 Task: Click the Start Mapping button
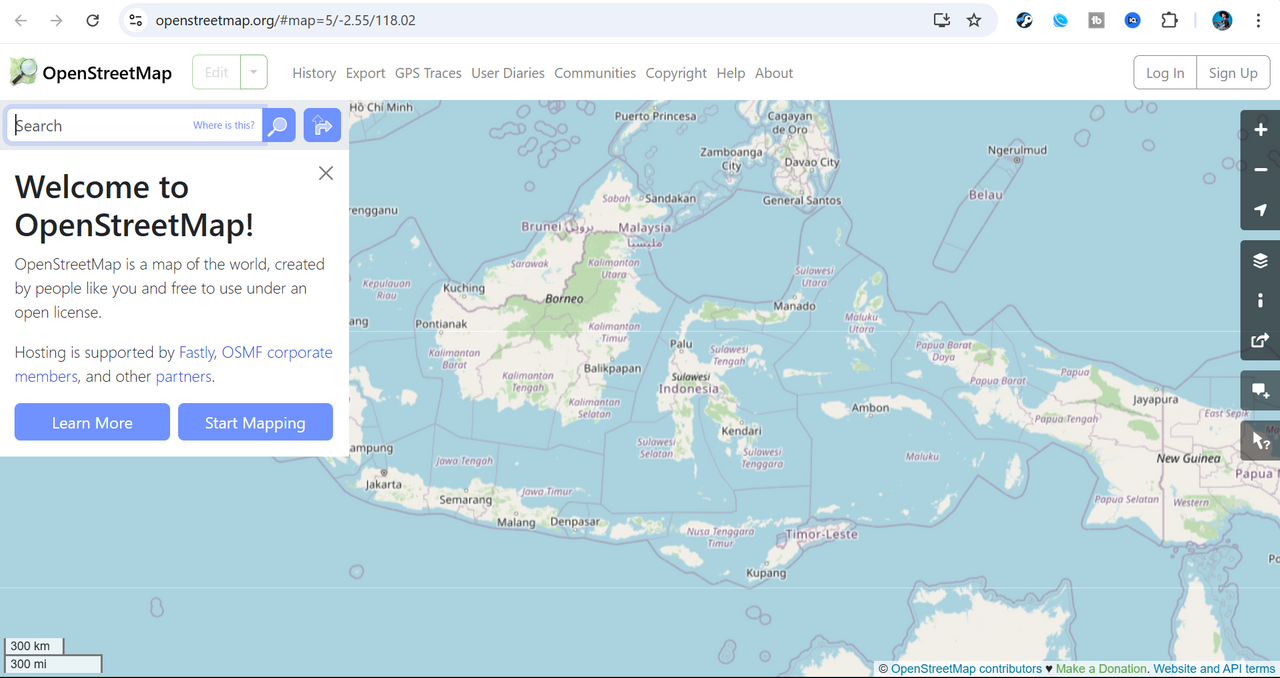click(255, 422)
